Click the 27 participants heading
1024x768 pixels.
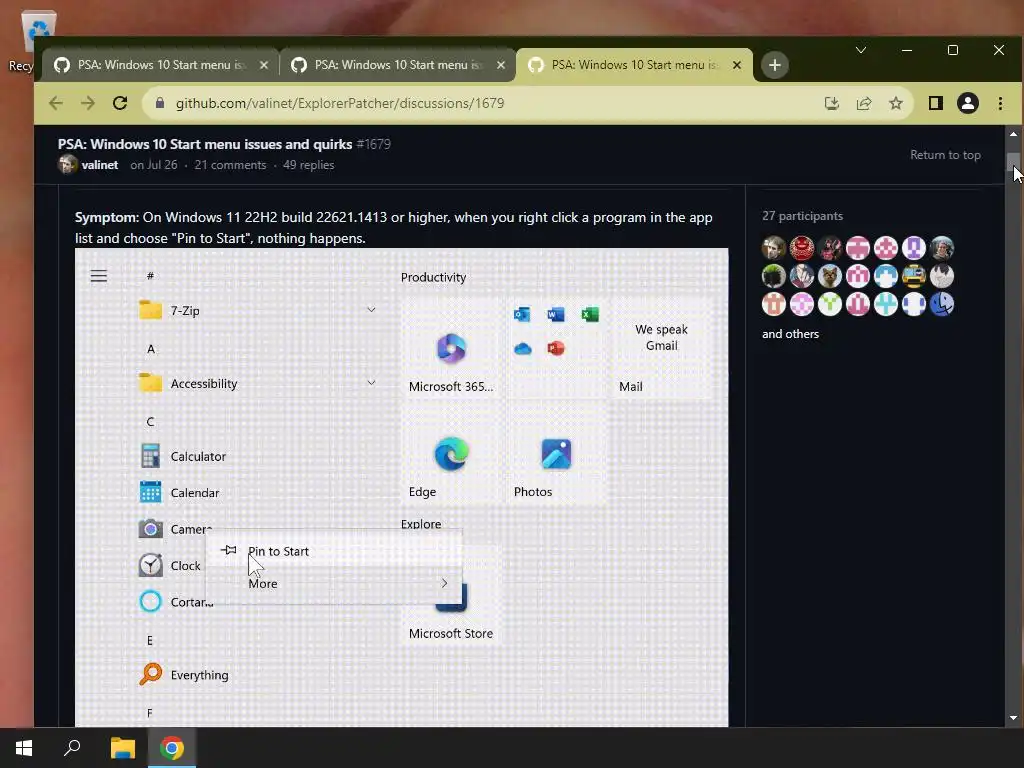802,216
